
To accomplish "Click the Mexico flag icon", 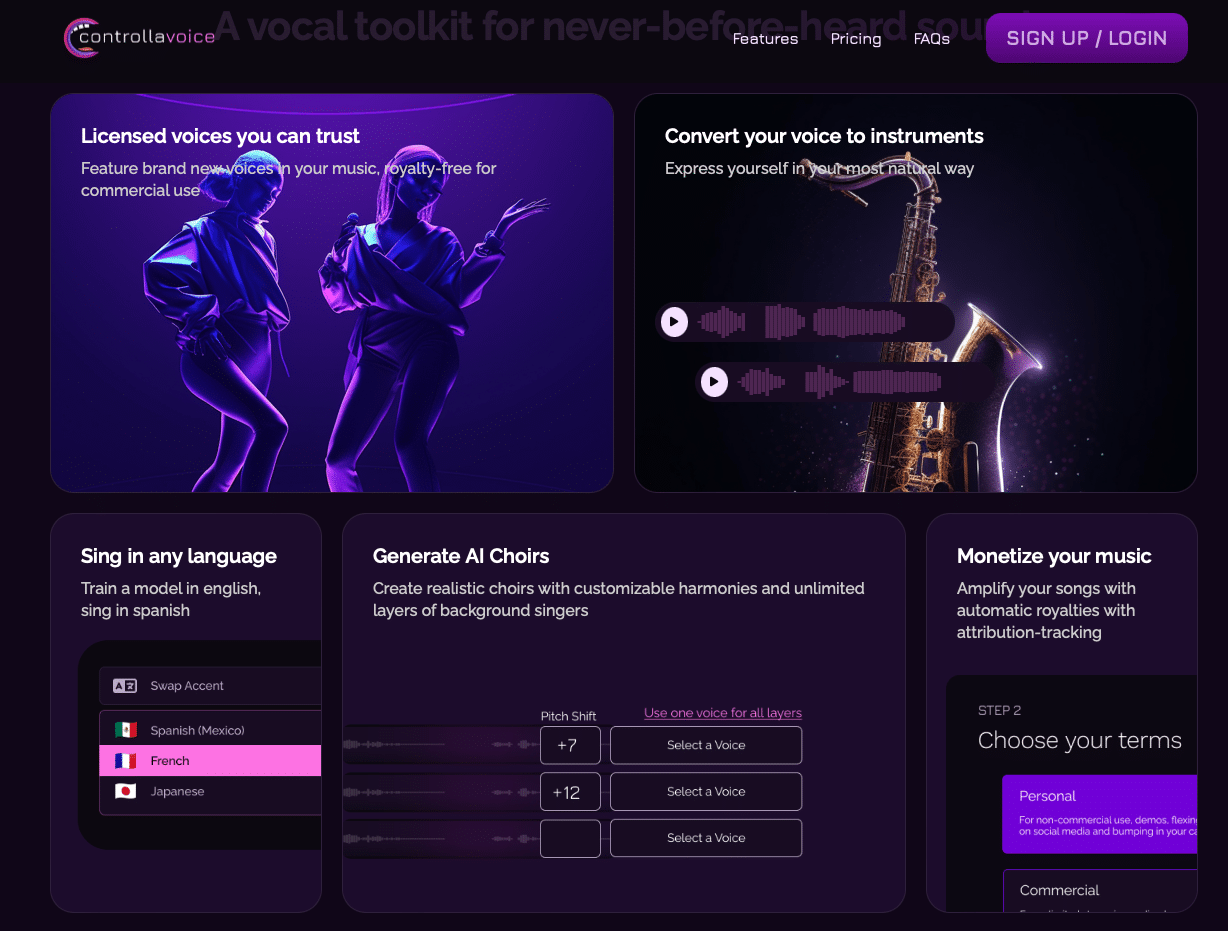I will coord(126,730).
